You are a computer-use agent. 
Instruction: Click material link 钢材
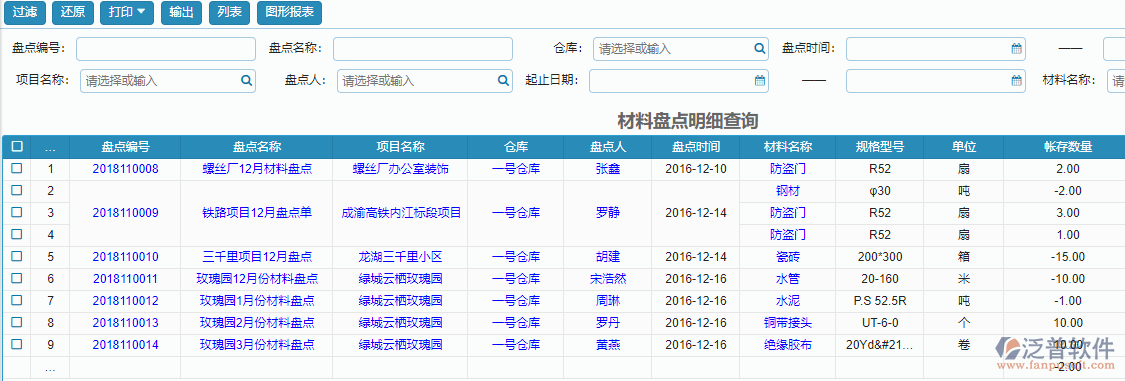click(x=787, y=190)
